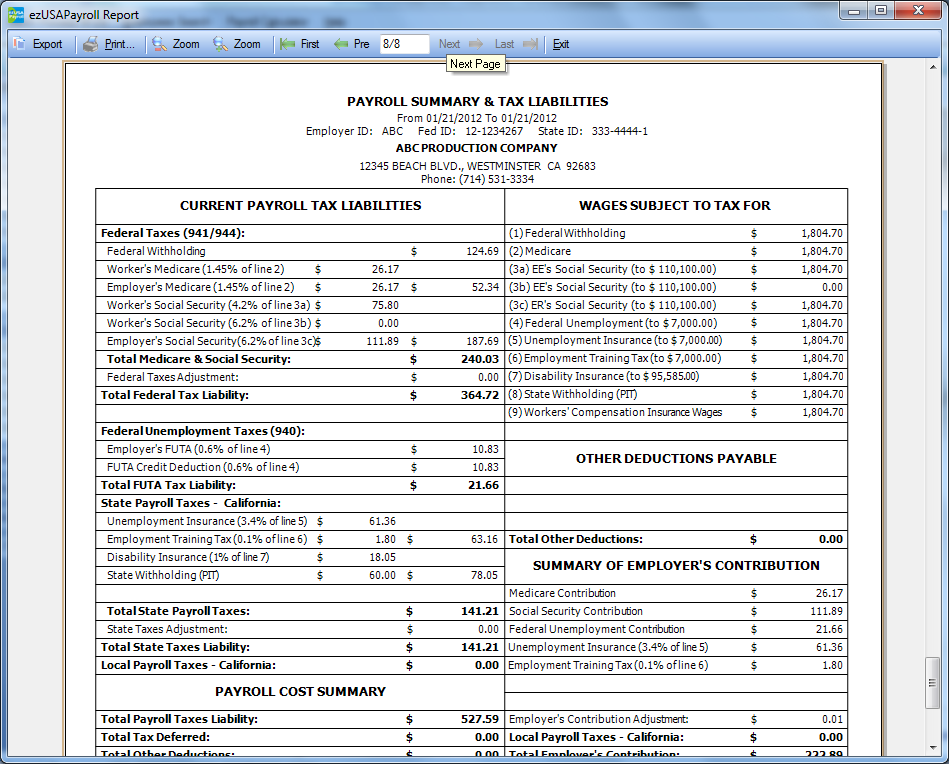
Task: Click the grayed Next page arrow icon
Action: 476,44
